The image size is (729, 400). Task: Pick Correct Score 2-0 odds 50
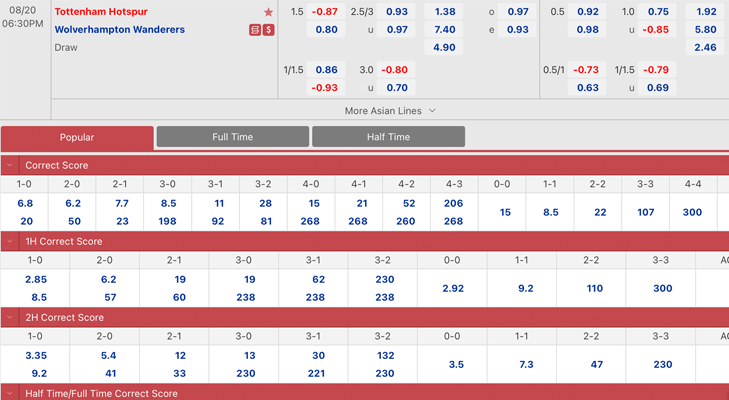(74, 221)
